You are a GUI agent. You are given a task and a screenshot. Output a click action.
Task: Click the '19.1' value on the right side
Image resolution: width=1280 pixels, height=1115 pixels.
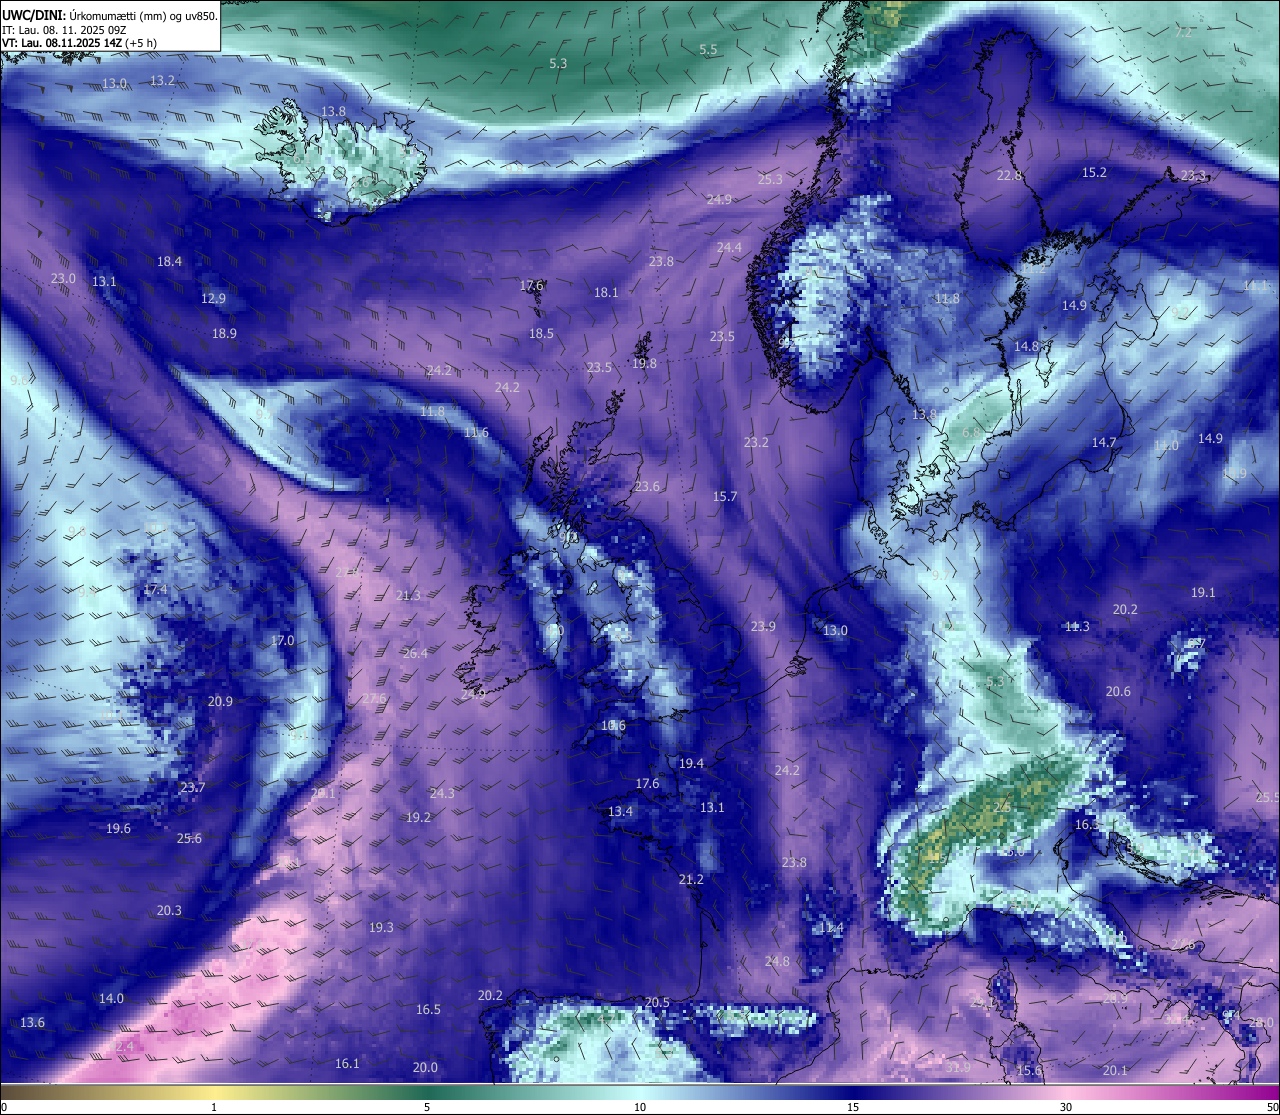click(x=1203, y=593)
